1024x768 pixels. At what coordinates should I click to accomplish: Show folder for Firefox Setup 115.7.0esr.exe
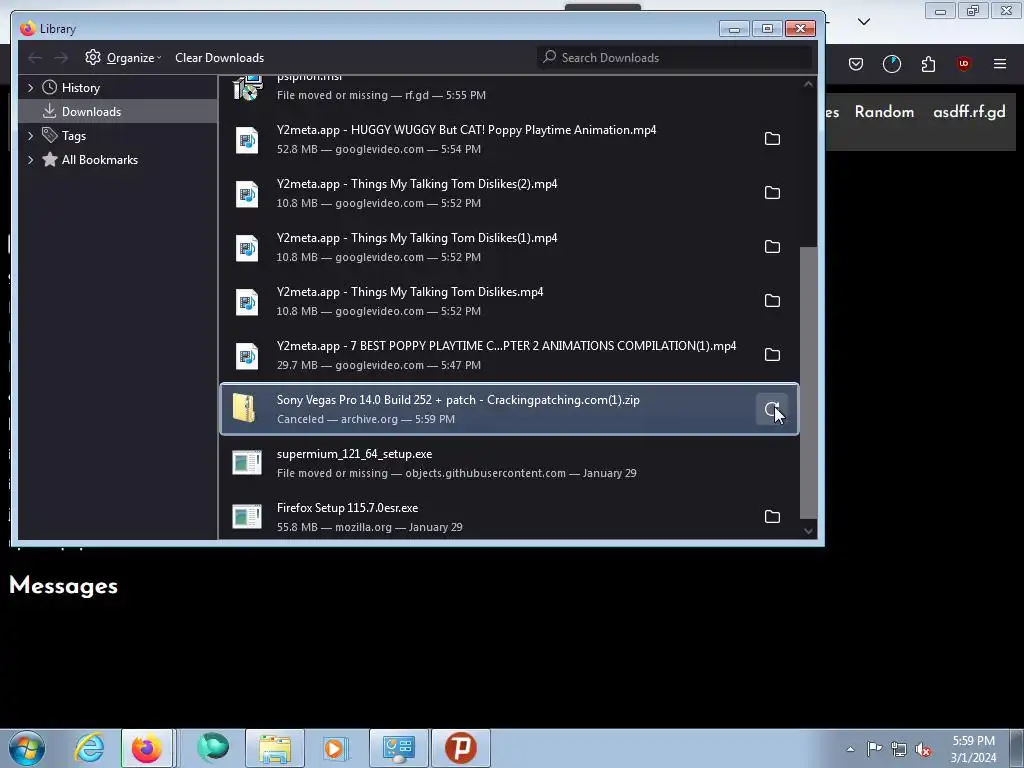(772, 517)
